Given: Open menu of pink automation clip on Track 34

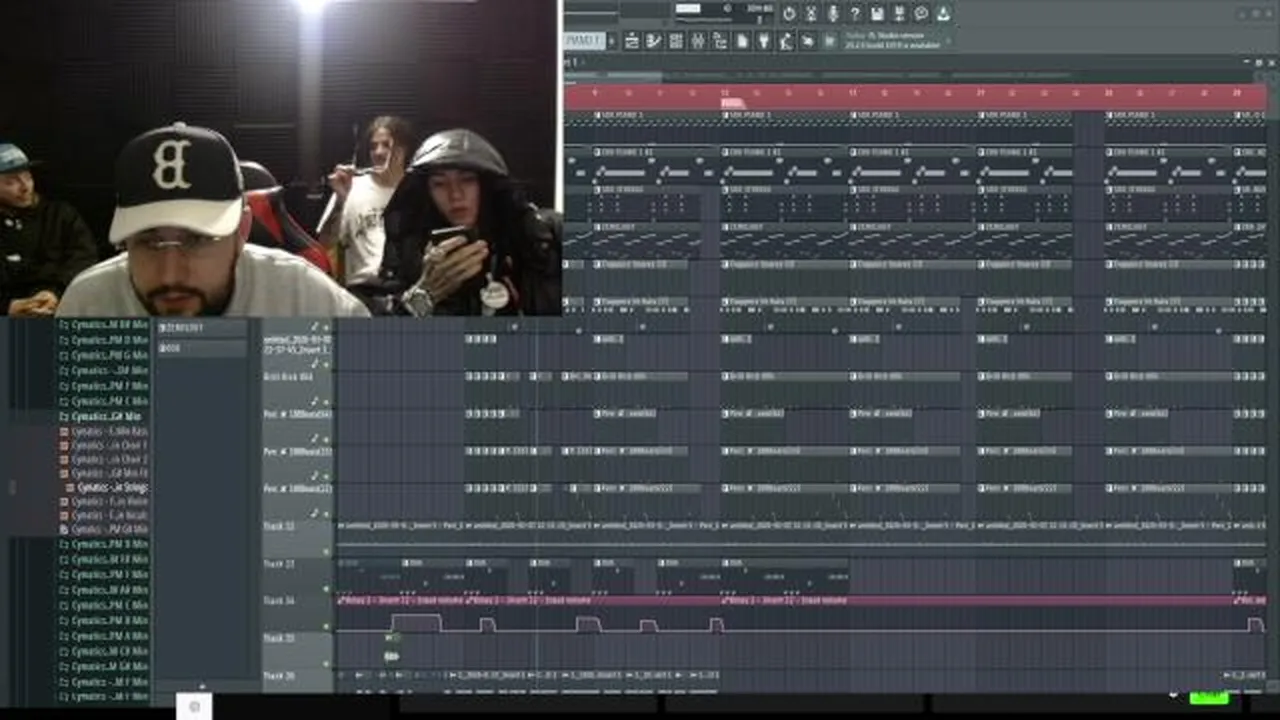Looking at the screenshot, I should click(341, 600).
